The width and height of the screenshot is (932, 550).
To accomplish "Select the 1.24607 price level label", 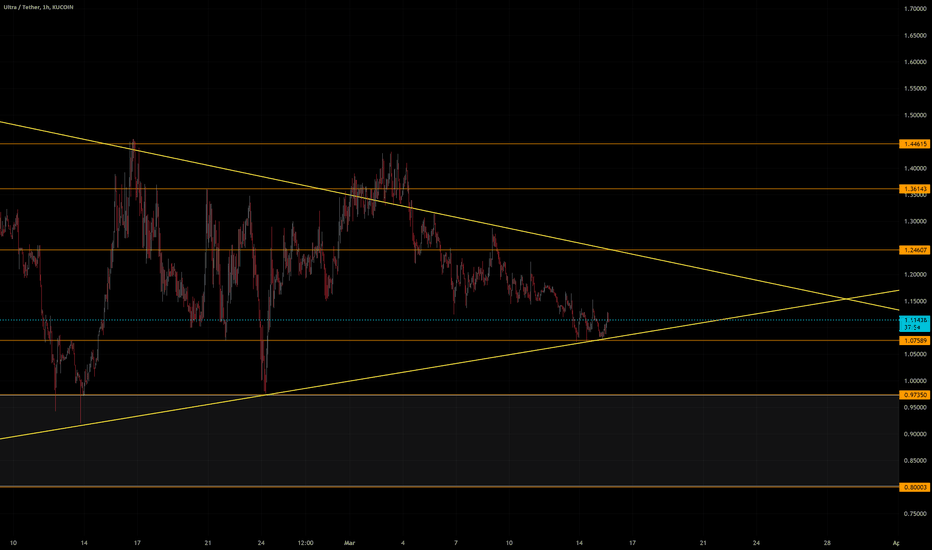I will point(915,250).
